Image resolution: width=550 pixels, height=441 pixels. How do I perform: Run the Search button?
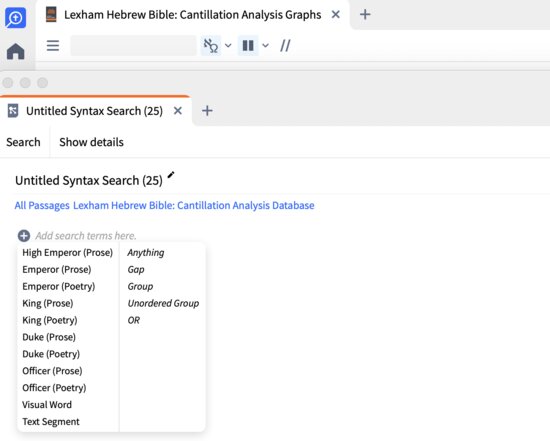click(23, 142)
